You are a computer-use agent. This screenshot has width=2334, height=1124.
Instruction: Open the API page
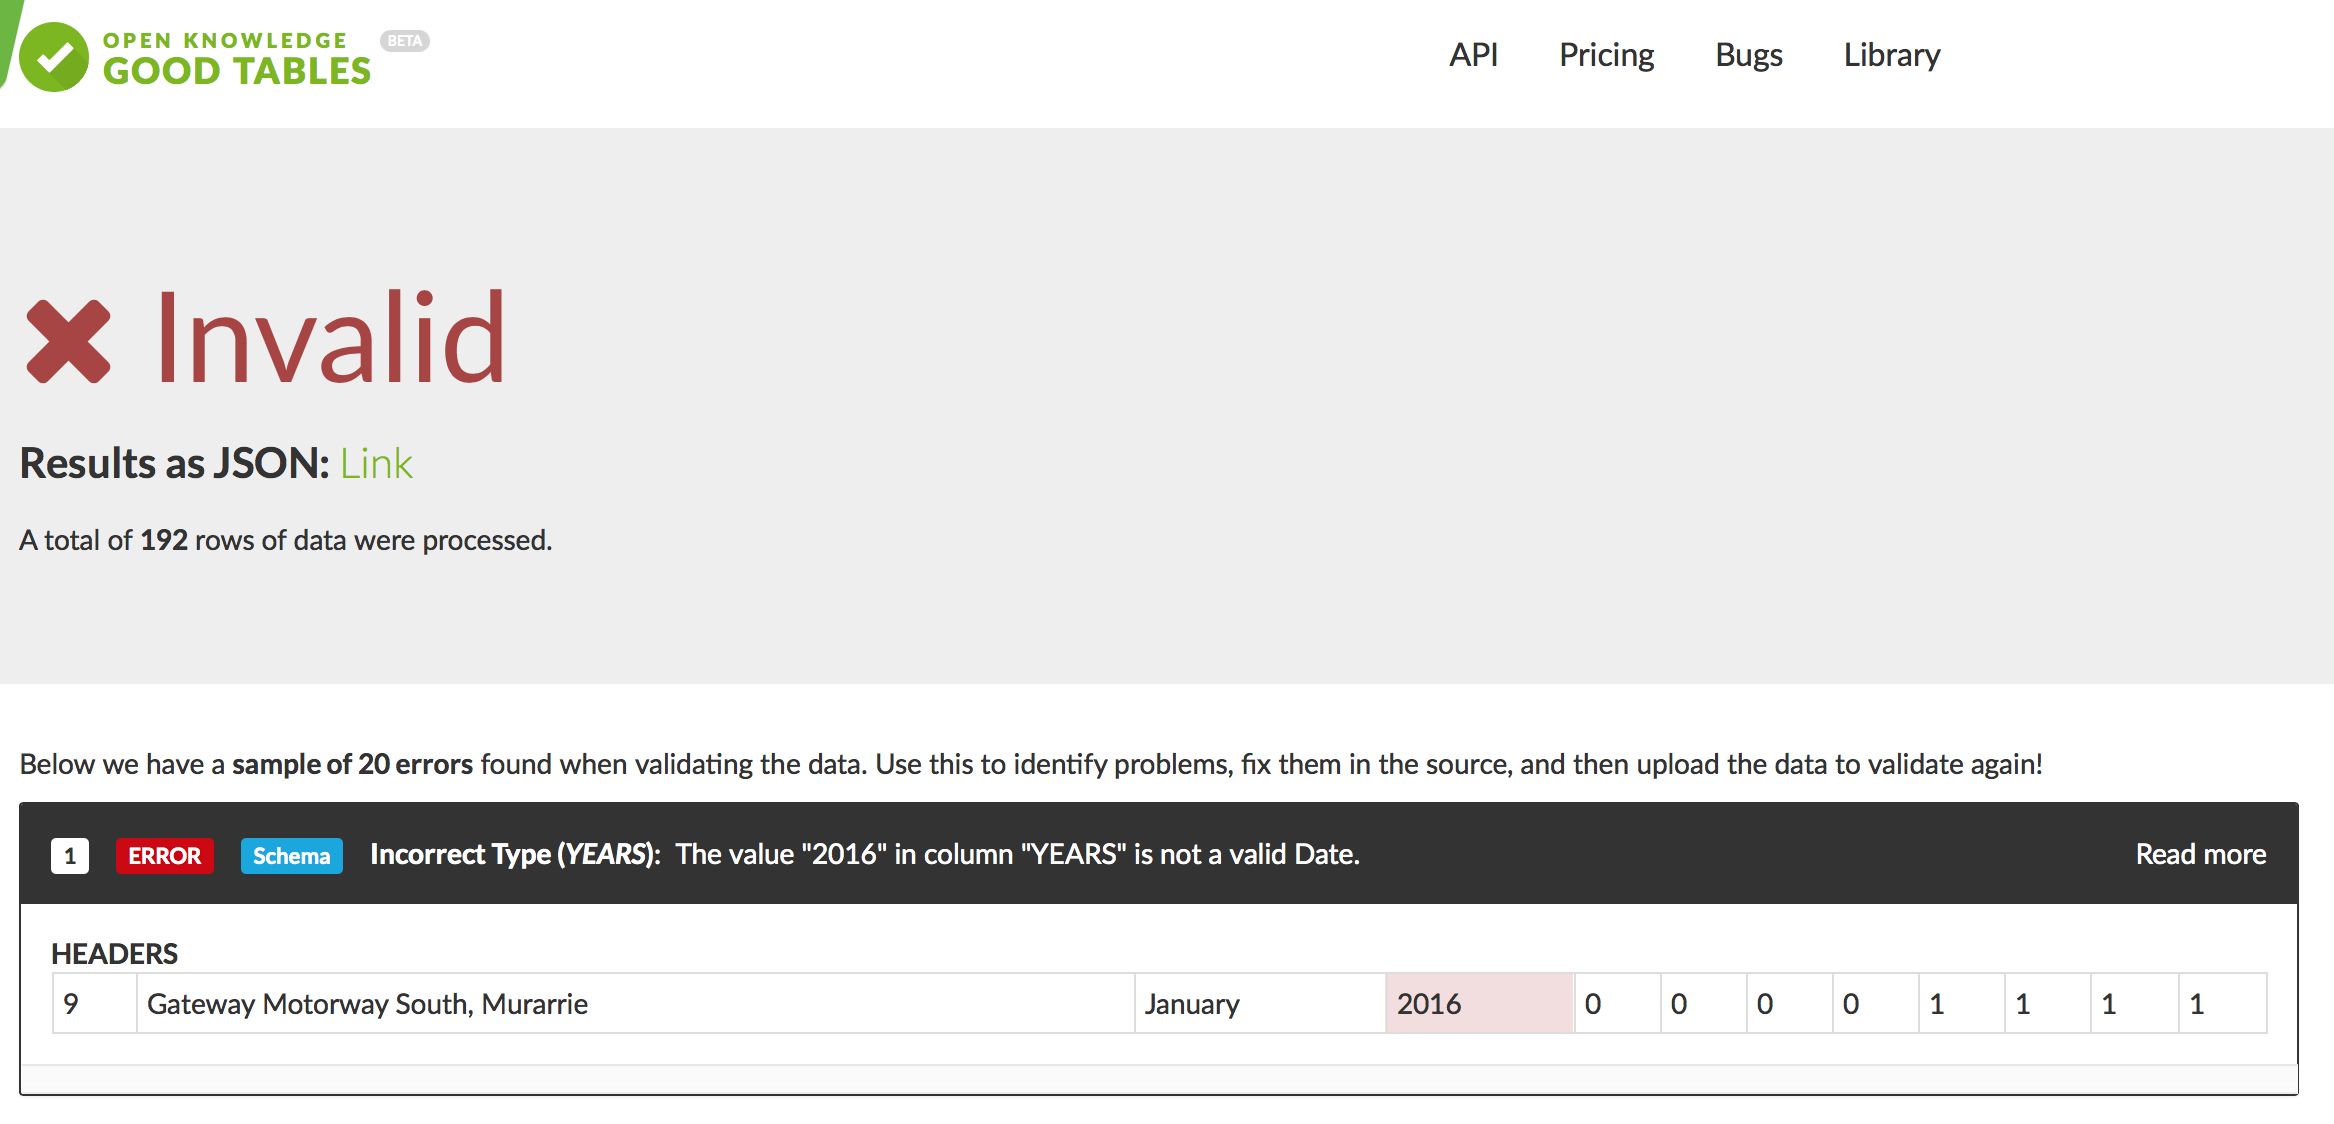(1473, 55)
